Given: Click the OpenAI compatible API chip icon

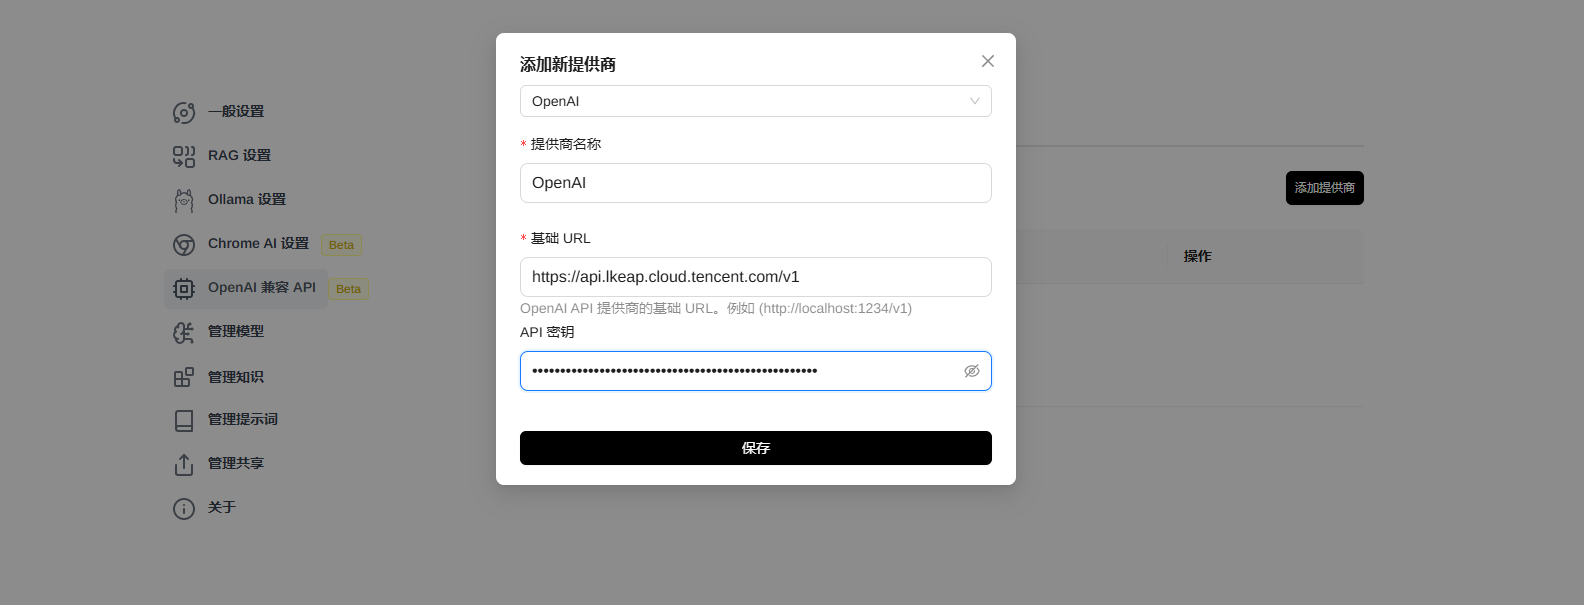Looking at the screenshot, I should coord(184,288).
